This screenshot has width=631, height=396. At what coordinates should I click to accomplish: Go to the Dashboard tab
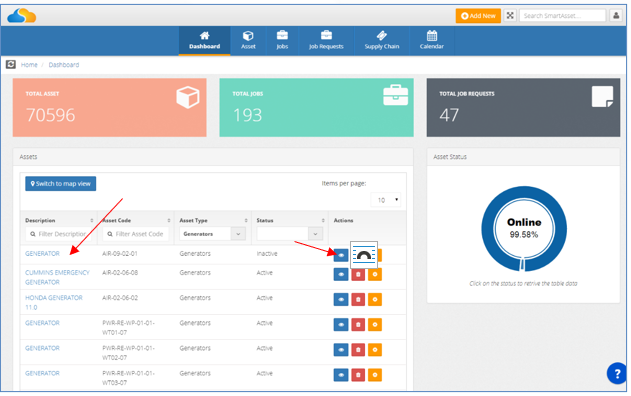pyautogui.click(x=204, y=41)
